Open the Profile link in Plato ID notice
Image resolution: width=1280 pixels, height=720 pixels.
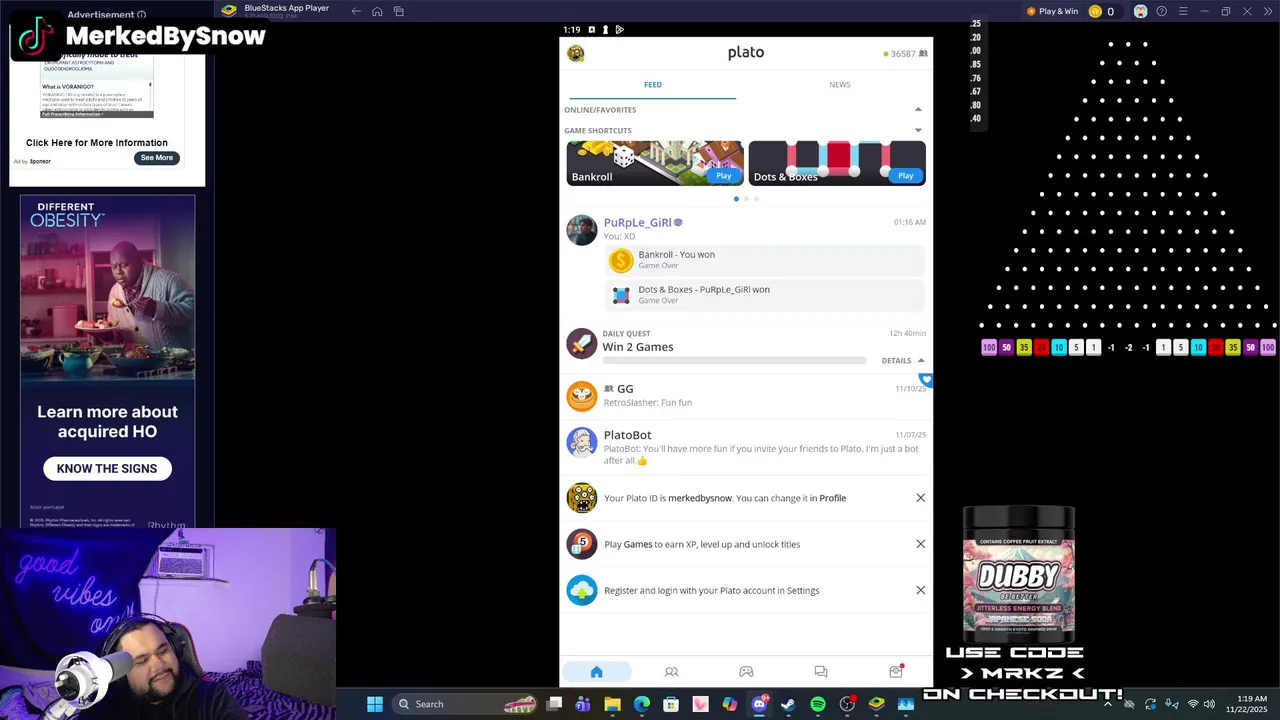[x=832, y=498]
